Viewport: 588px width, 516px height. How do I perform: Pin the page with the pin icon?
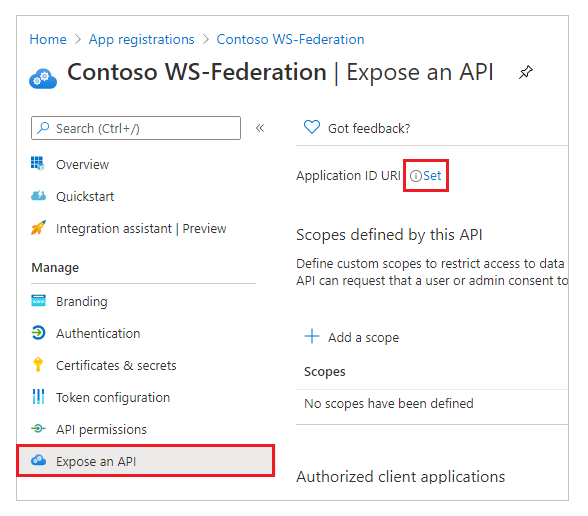coord(526,72)
